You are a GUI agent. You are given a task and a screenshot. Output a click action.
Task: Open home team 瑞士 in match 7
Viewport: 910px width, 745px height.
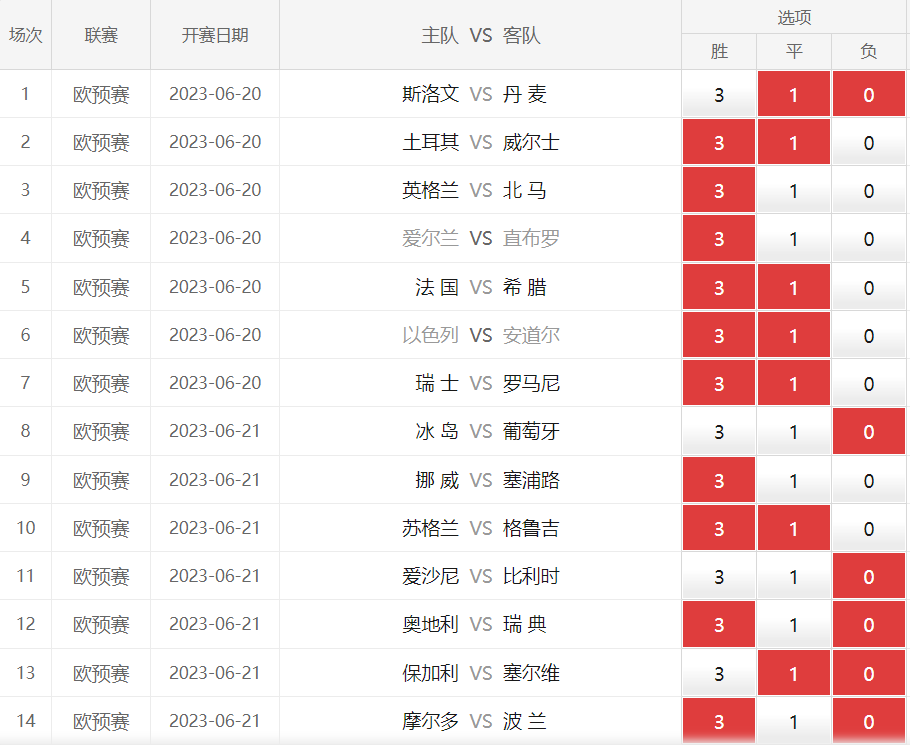click(437, 383)
